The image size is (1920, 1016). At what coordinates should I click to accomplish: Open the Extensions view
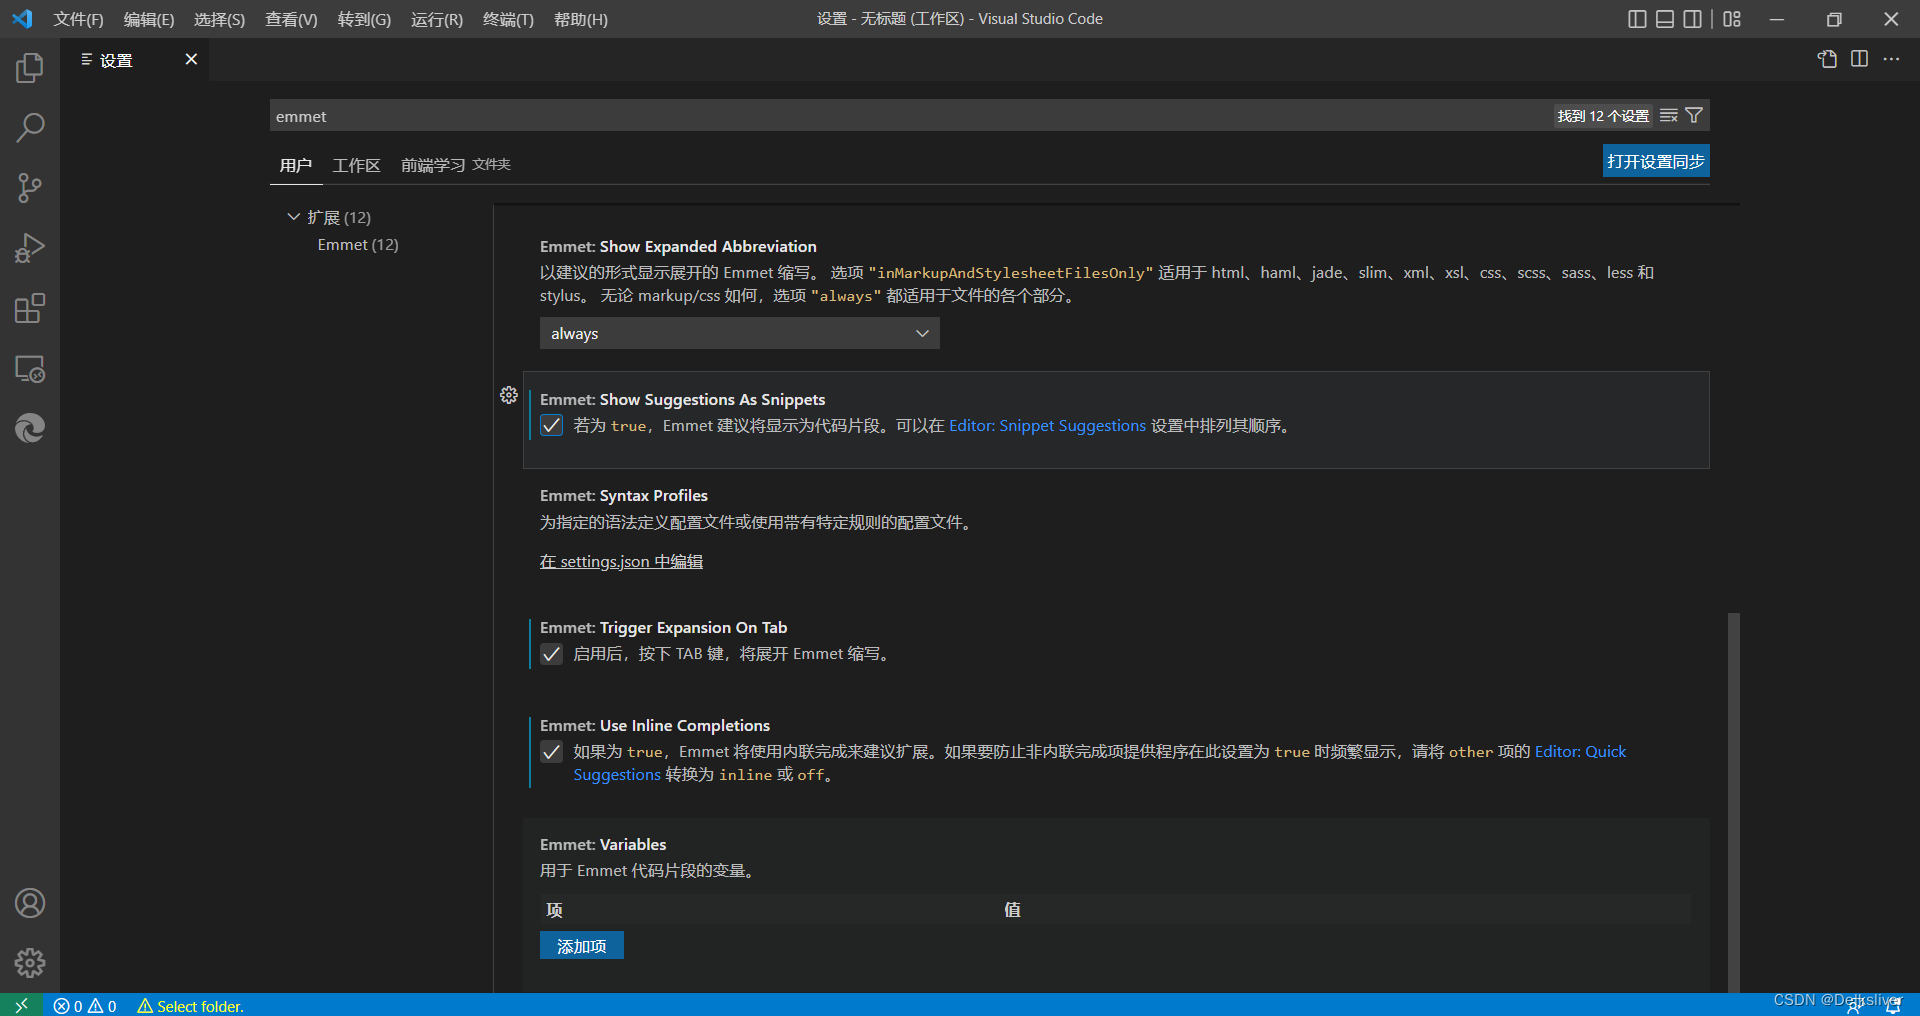(30, 308)
